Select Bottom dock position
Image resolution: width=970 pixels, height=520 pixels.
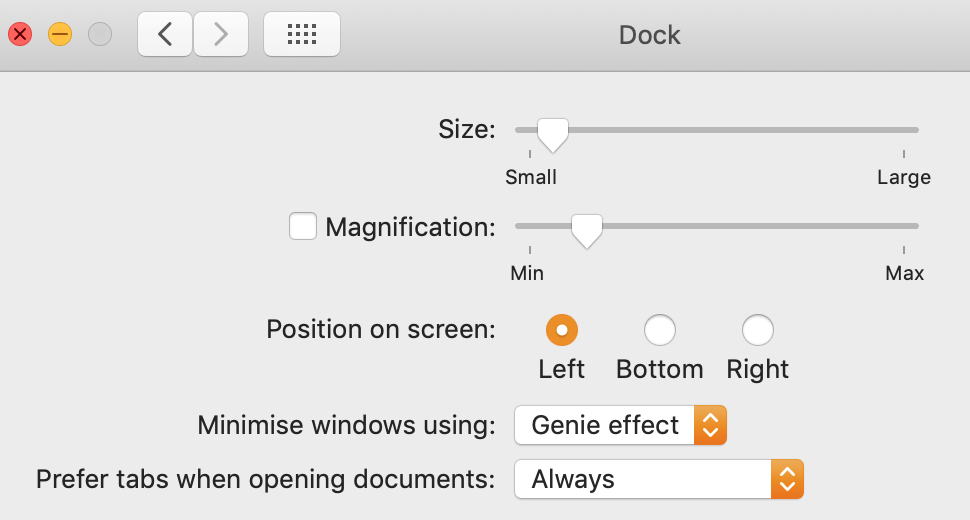[x=659, y=329]
